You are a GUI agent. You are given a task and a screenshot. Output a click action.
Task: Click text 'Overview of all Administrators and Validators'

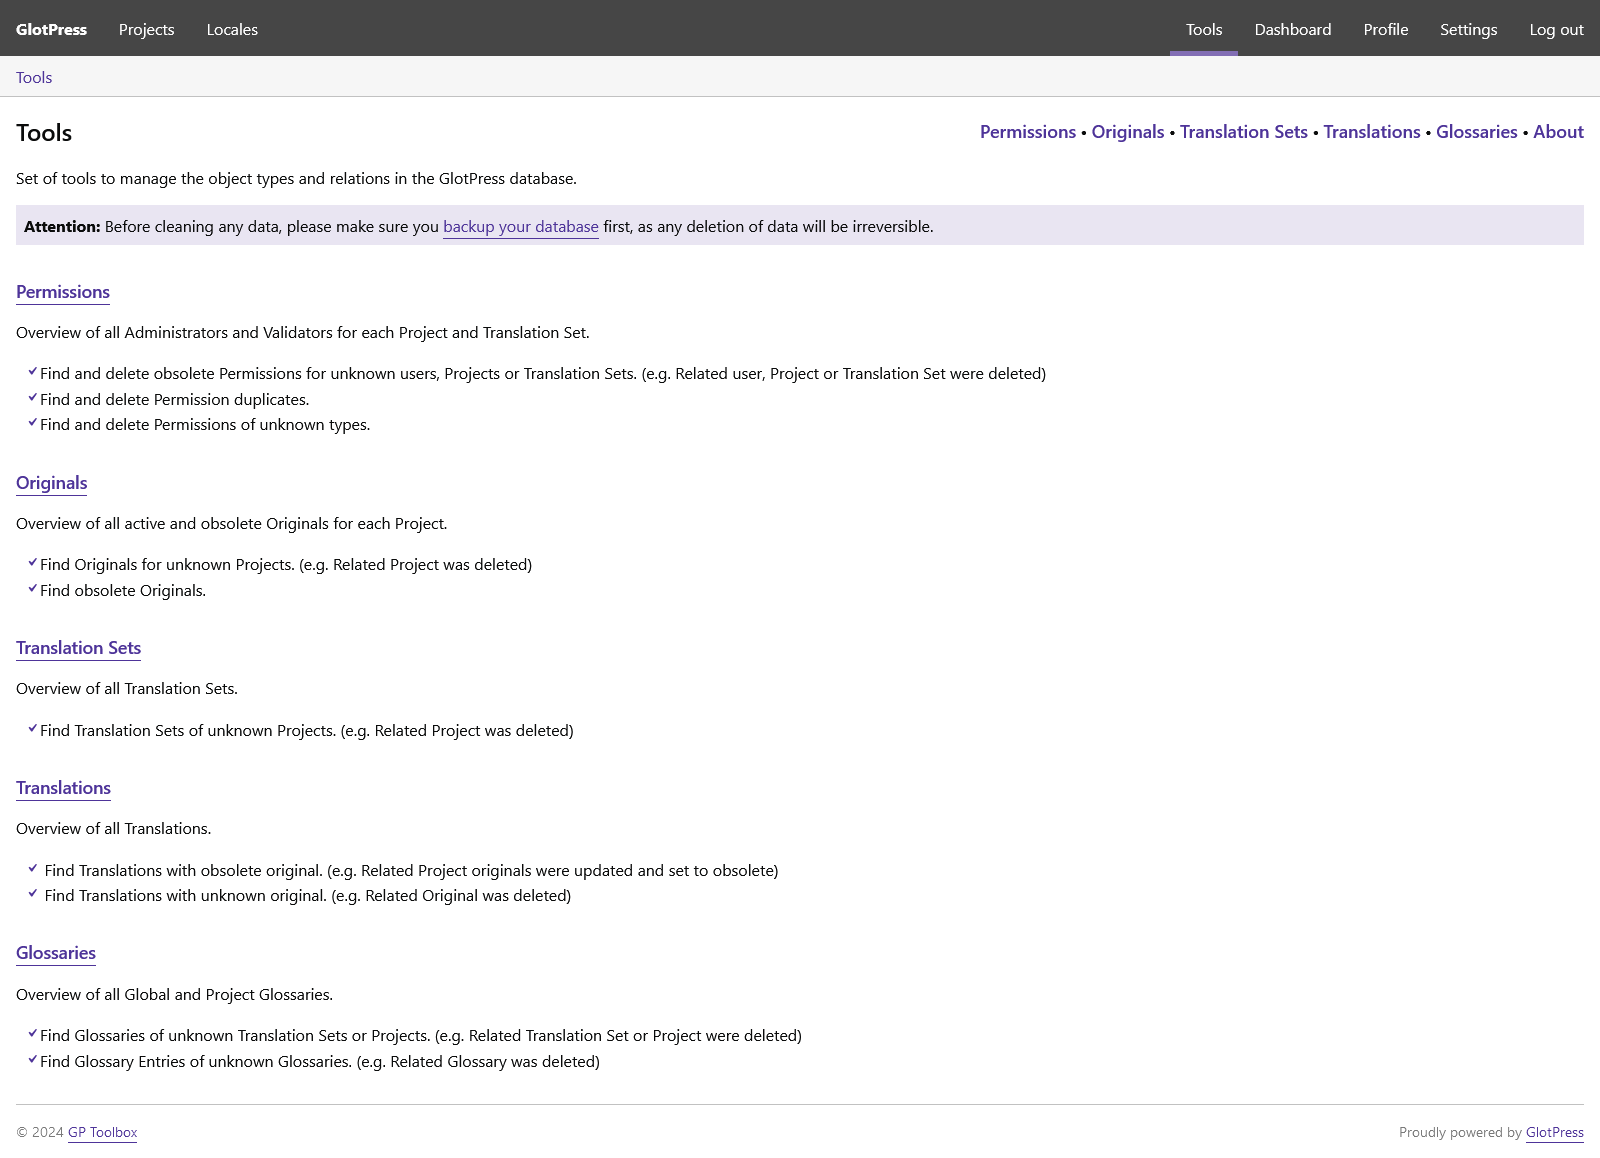(174, 332)
